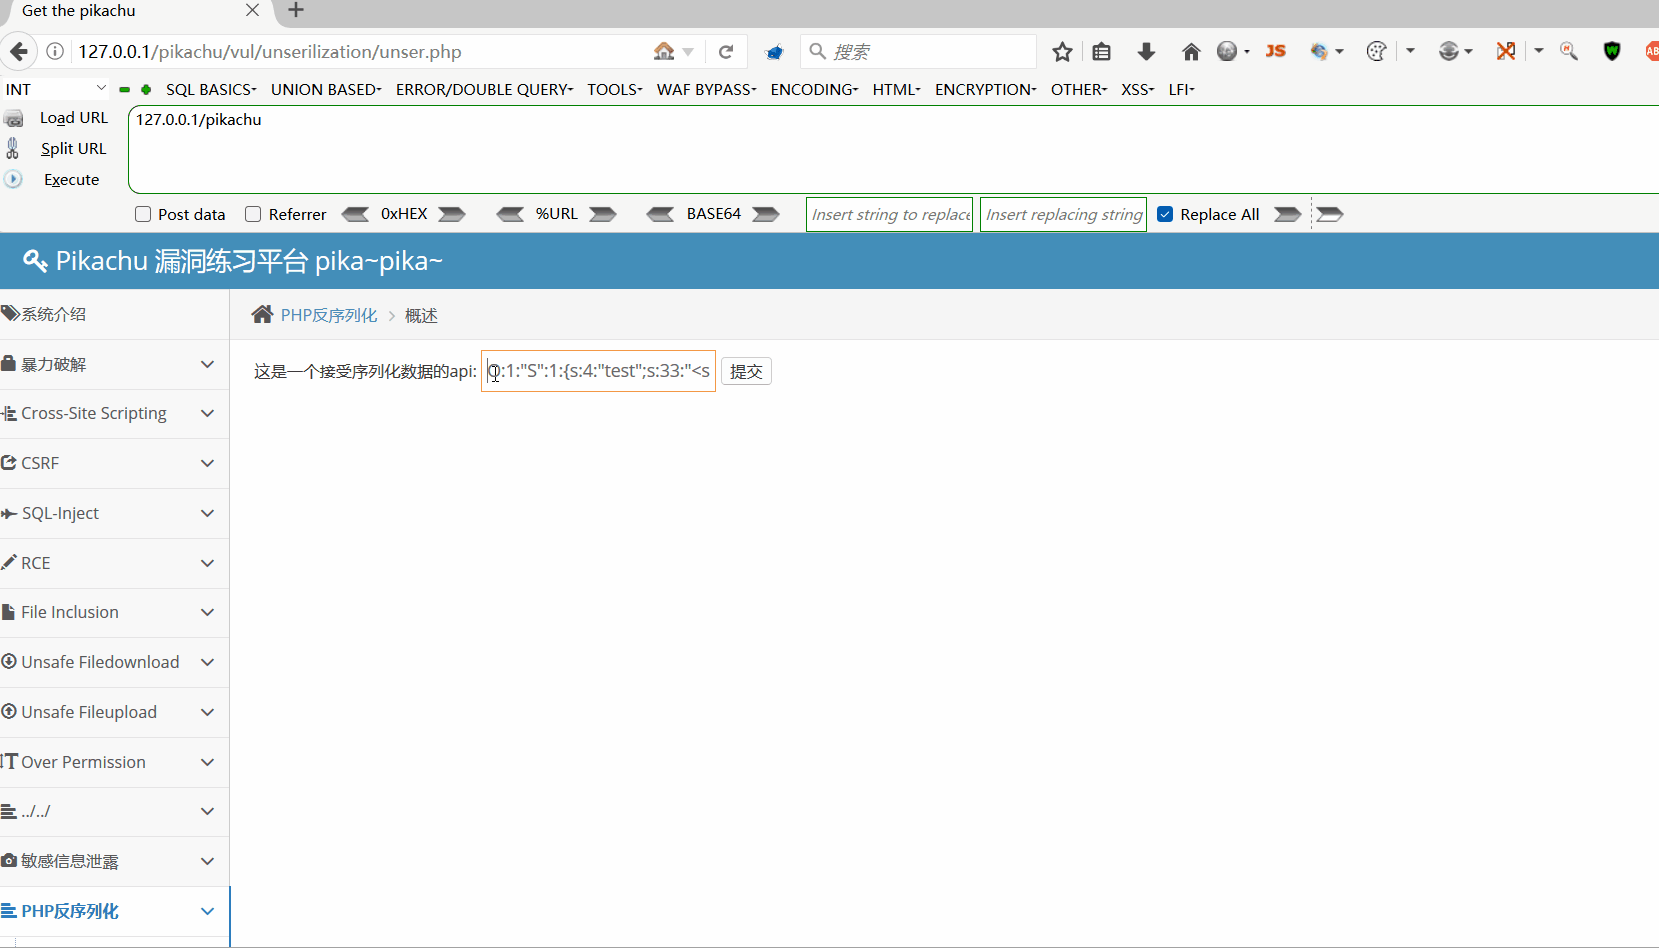Show site information icon in address bar
The image size is (1659, 948).
pos(56,51)
